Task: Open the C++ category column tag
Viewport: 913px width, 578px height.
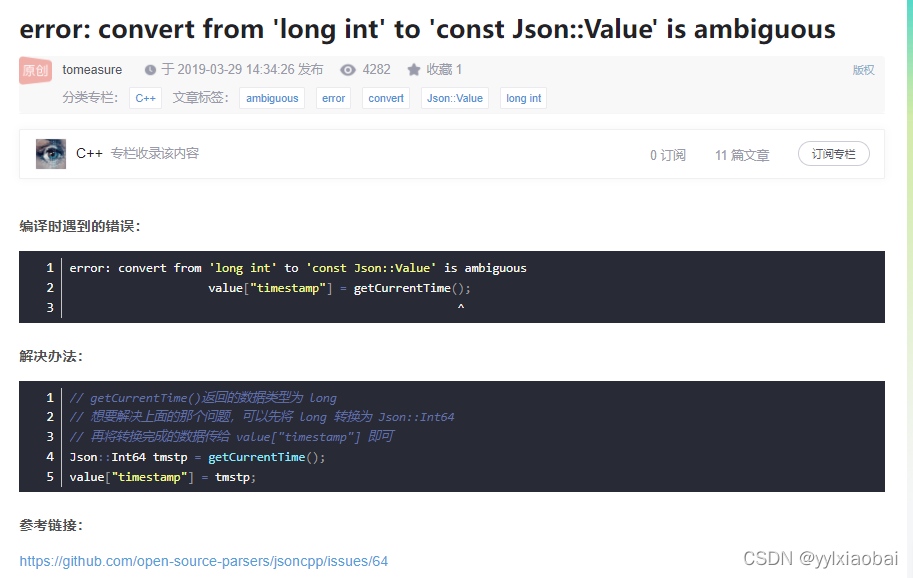Action: [x=145, y=97]
